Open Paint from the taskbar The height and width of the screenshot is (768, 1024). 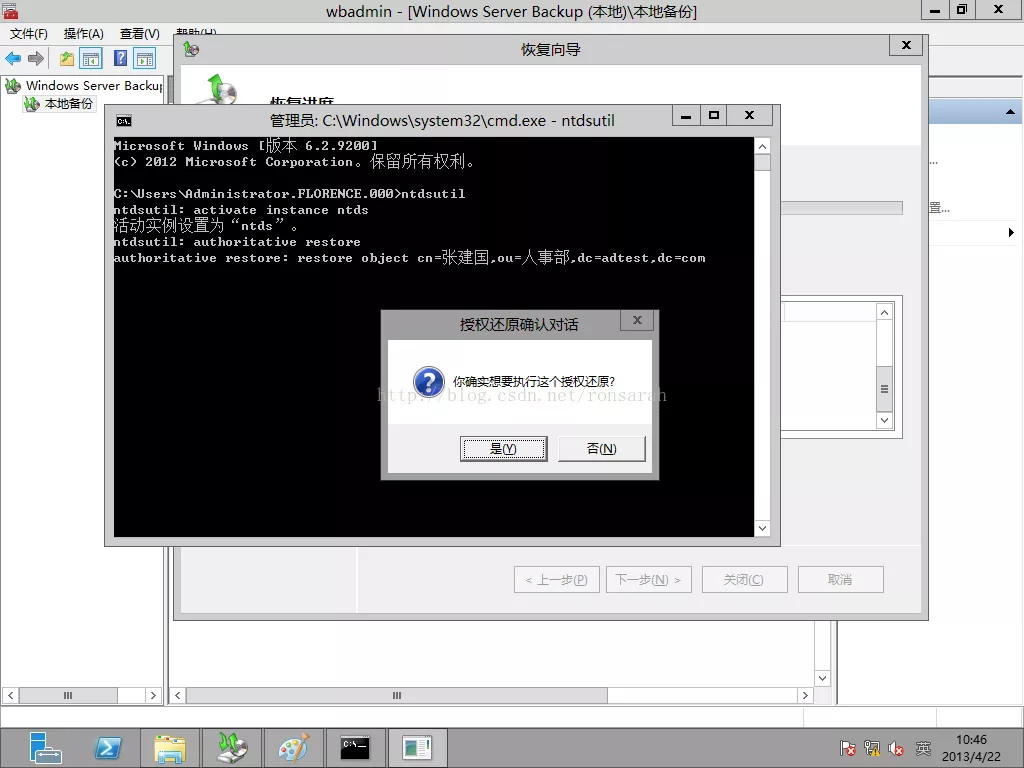pyautogui.click(x=293, y=747)
